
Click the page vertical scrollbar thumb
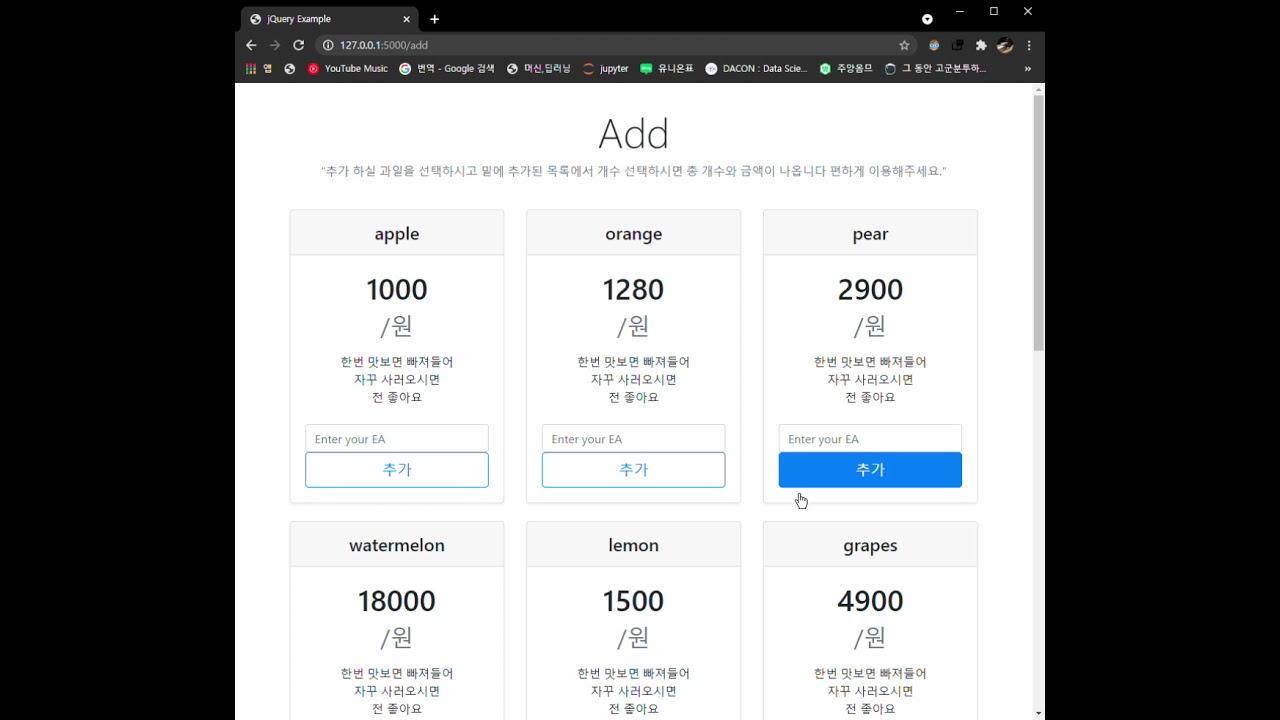(x=1038, y=220)
